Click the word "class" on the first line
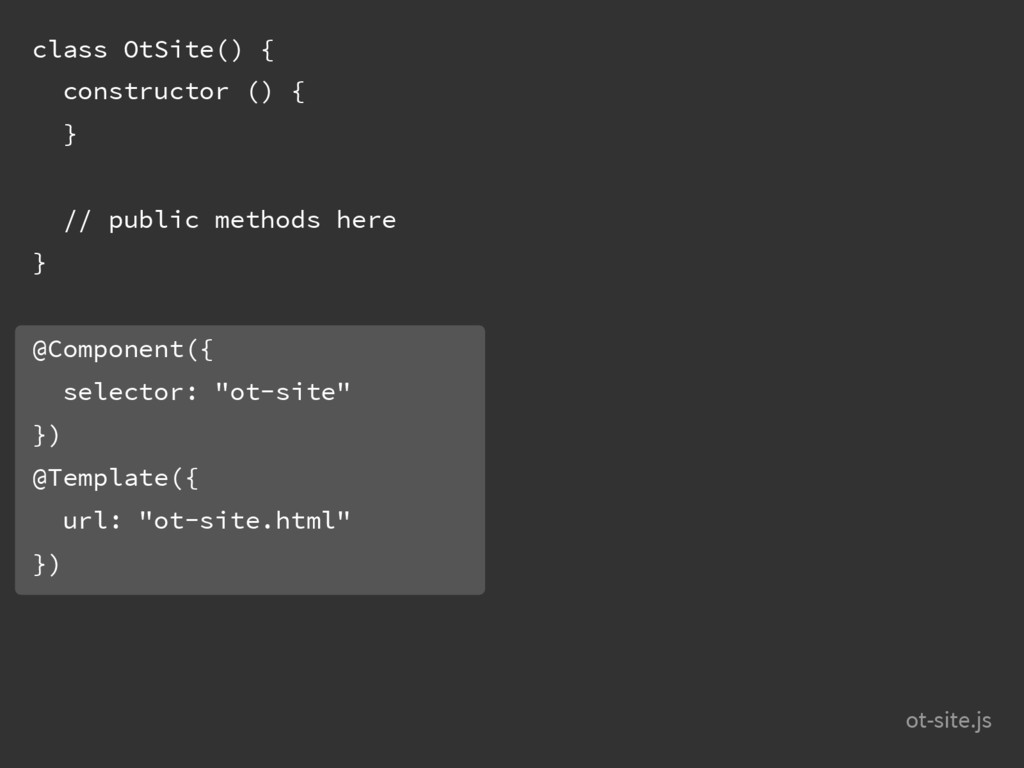1024x768 pixels. click(x=70, y=50)
